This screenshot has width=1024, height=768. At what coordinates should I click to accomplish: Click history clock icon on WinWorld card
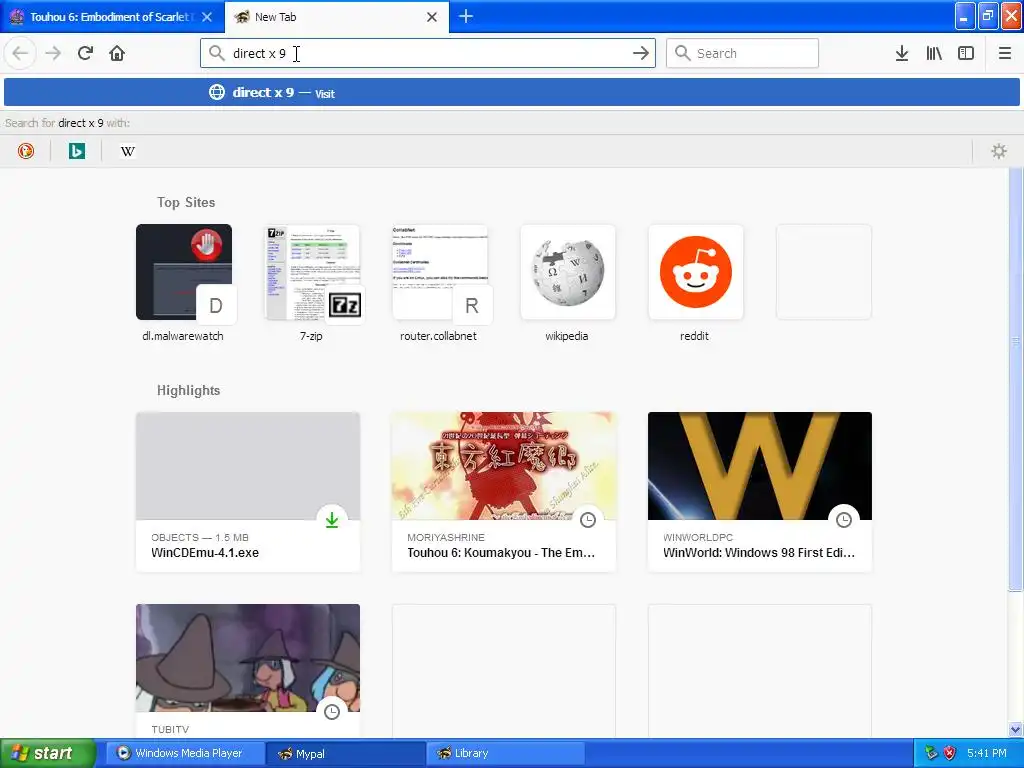844,520
